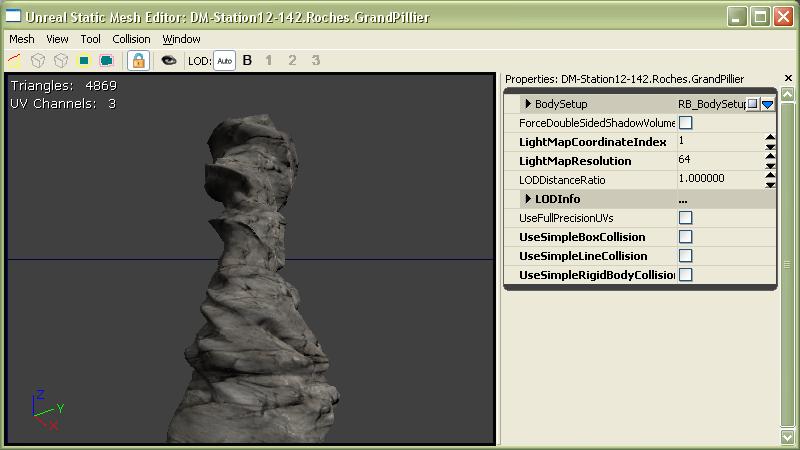Expand the LODInfo property group
The image size is (800, 450).
(x=528, y=199)
